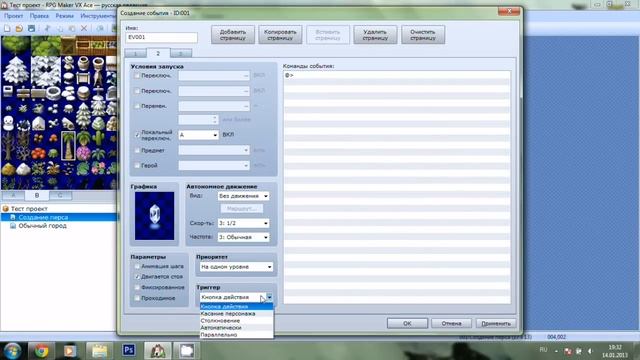Check the Анимация шага option

click(x=137, y=266)
